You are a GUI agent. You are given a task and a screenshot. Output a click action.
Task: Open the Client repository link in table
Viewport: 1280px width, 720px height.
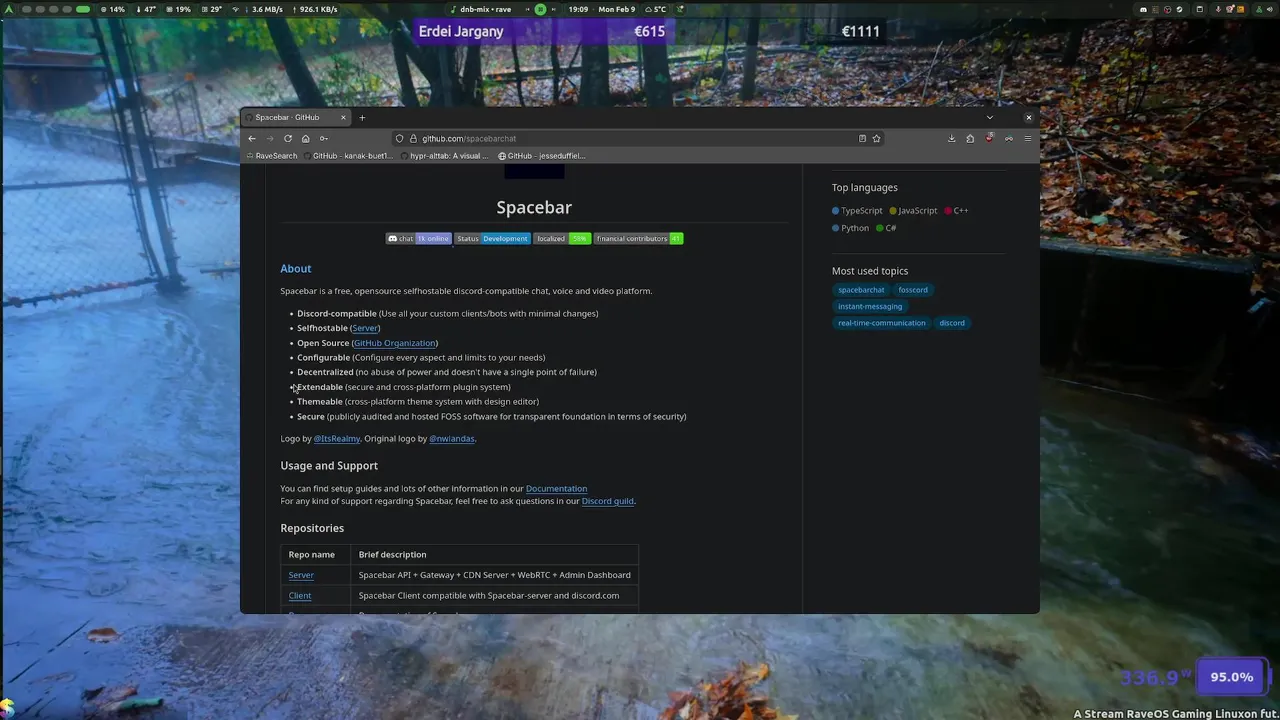click(300, 596)
